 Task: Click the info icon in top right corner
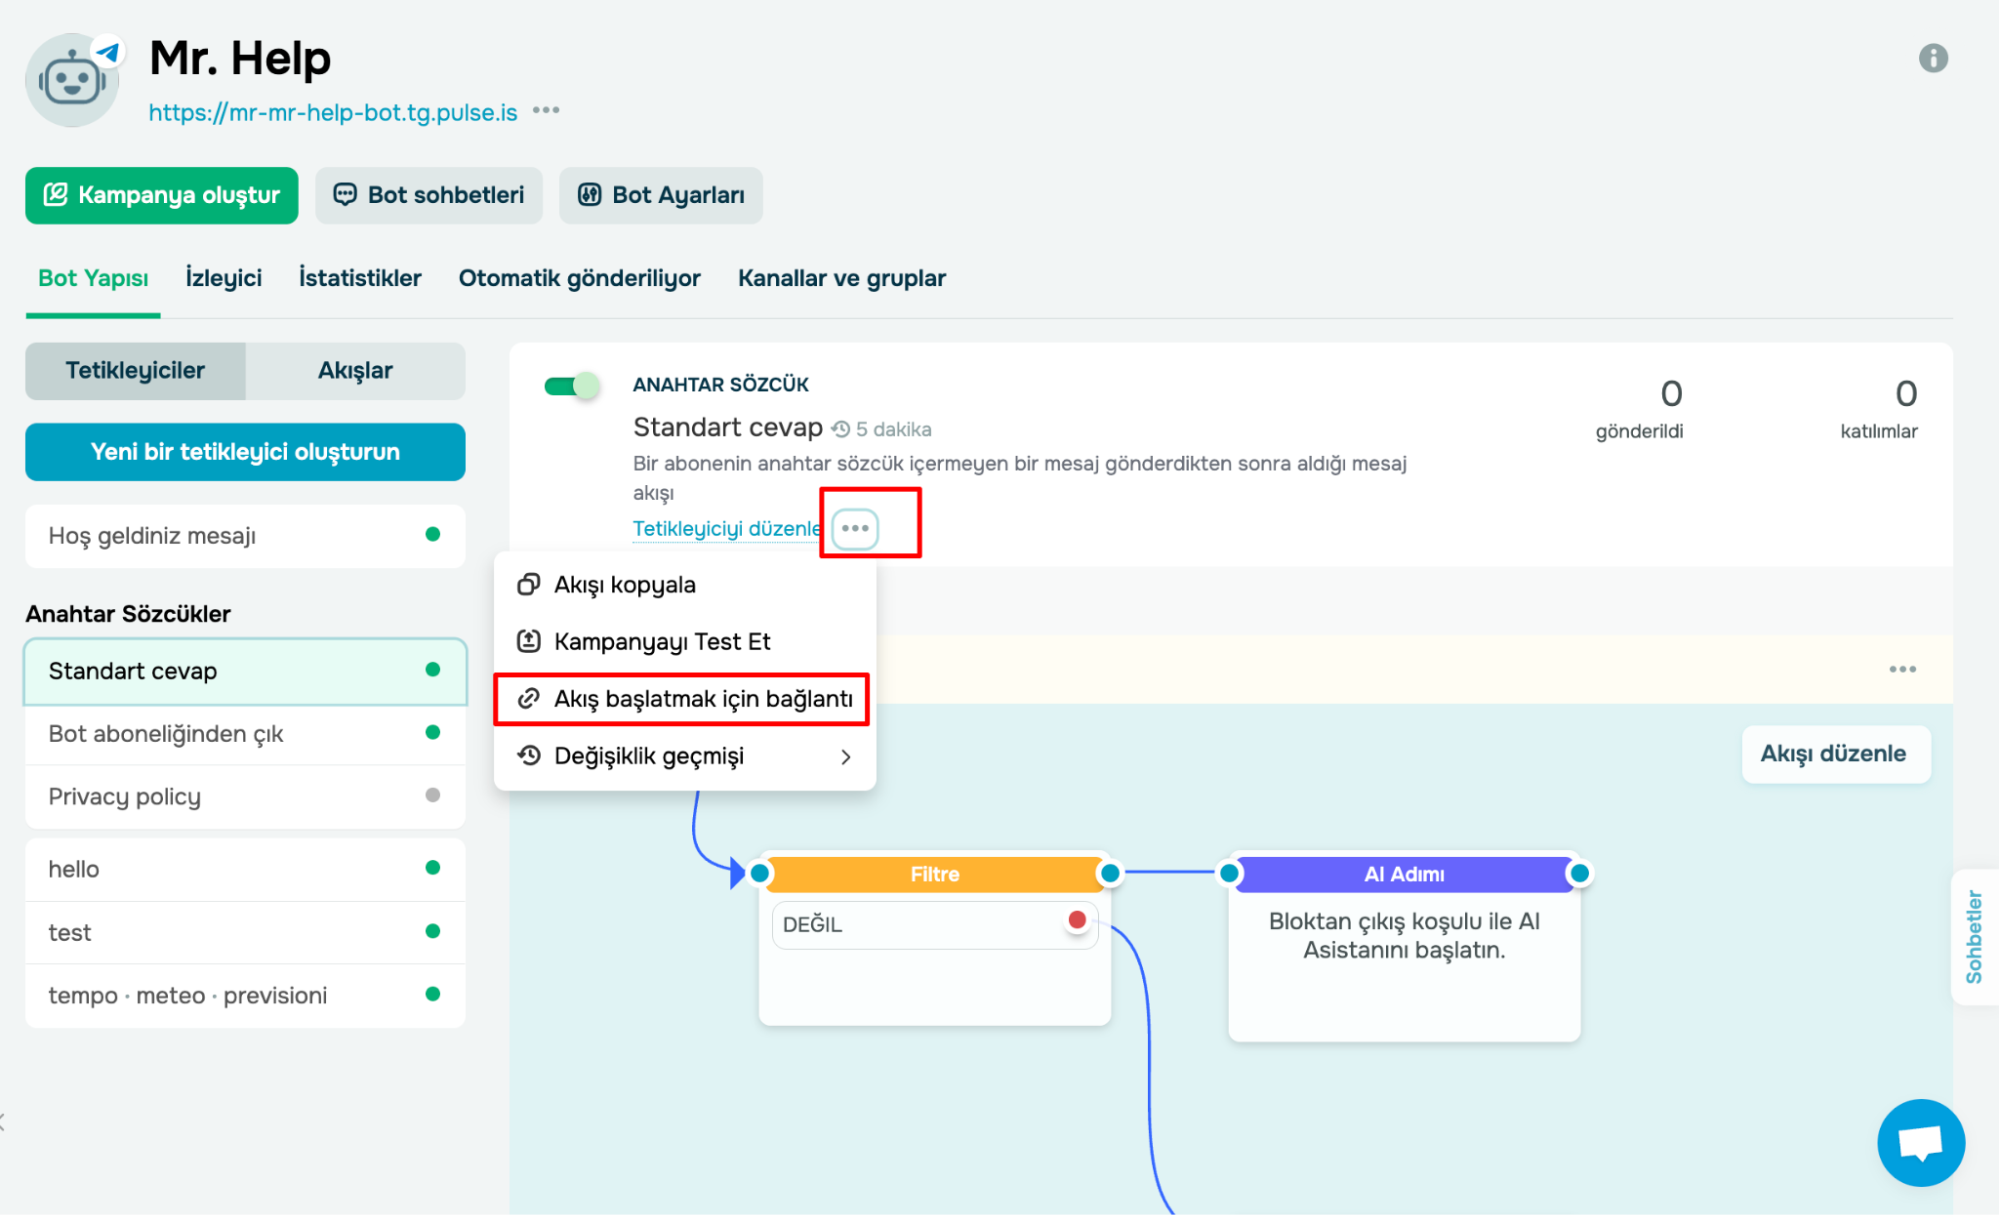[x=1934, y=58]
